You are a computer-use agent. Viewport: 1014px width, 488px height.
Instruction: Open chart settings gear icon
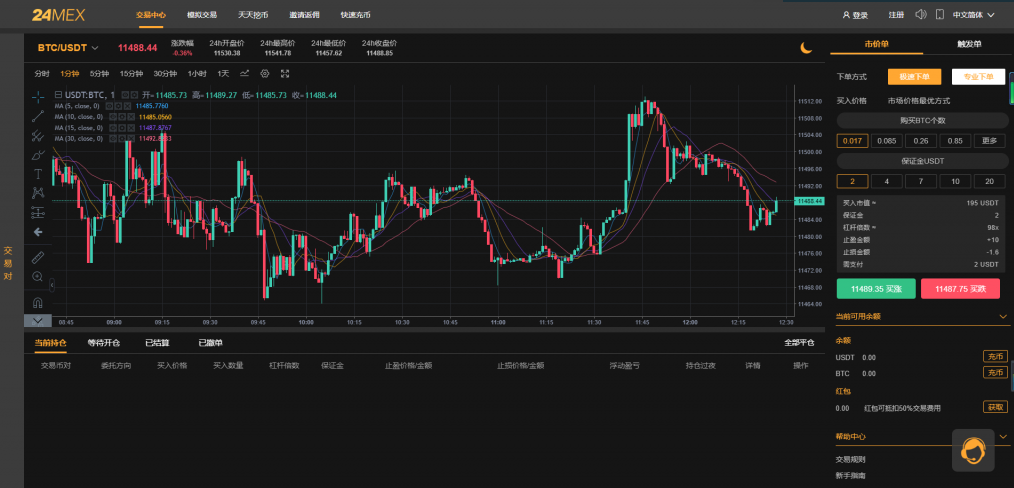click(265, 73)
